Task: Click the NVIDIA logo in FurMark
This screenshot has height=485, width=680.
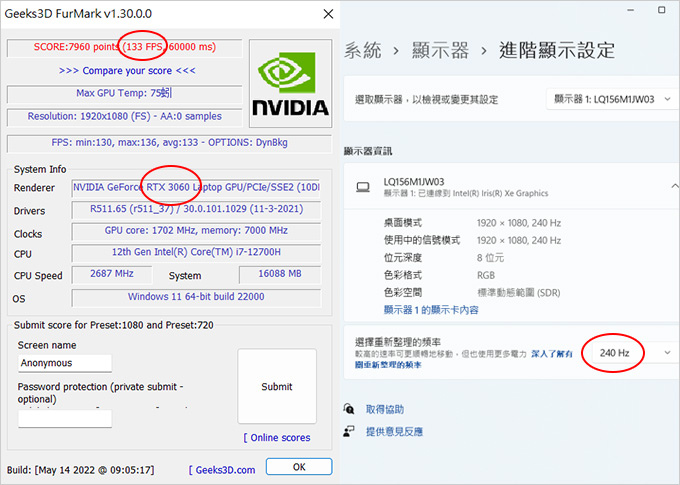Action: (x=291, y=84)
